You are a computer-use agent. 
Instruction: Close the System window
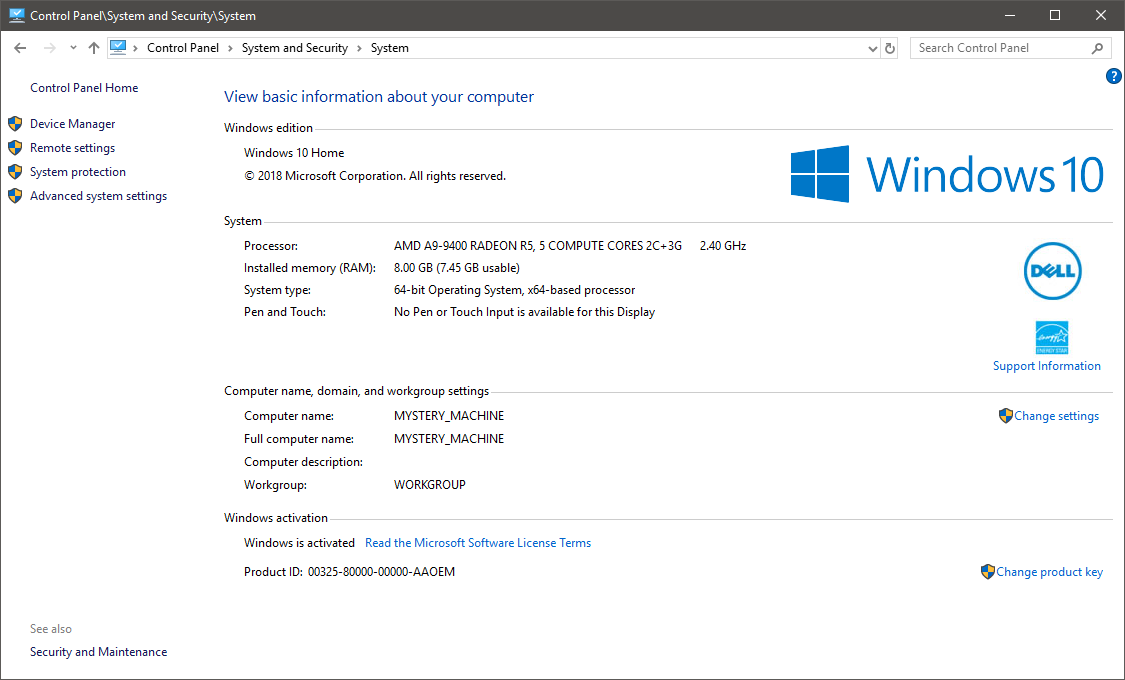coord(1101,15)
